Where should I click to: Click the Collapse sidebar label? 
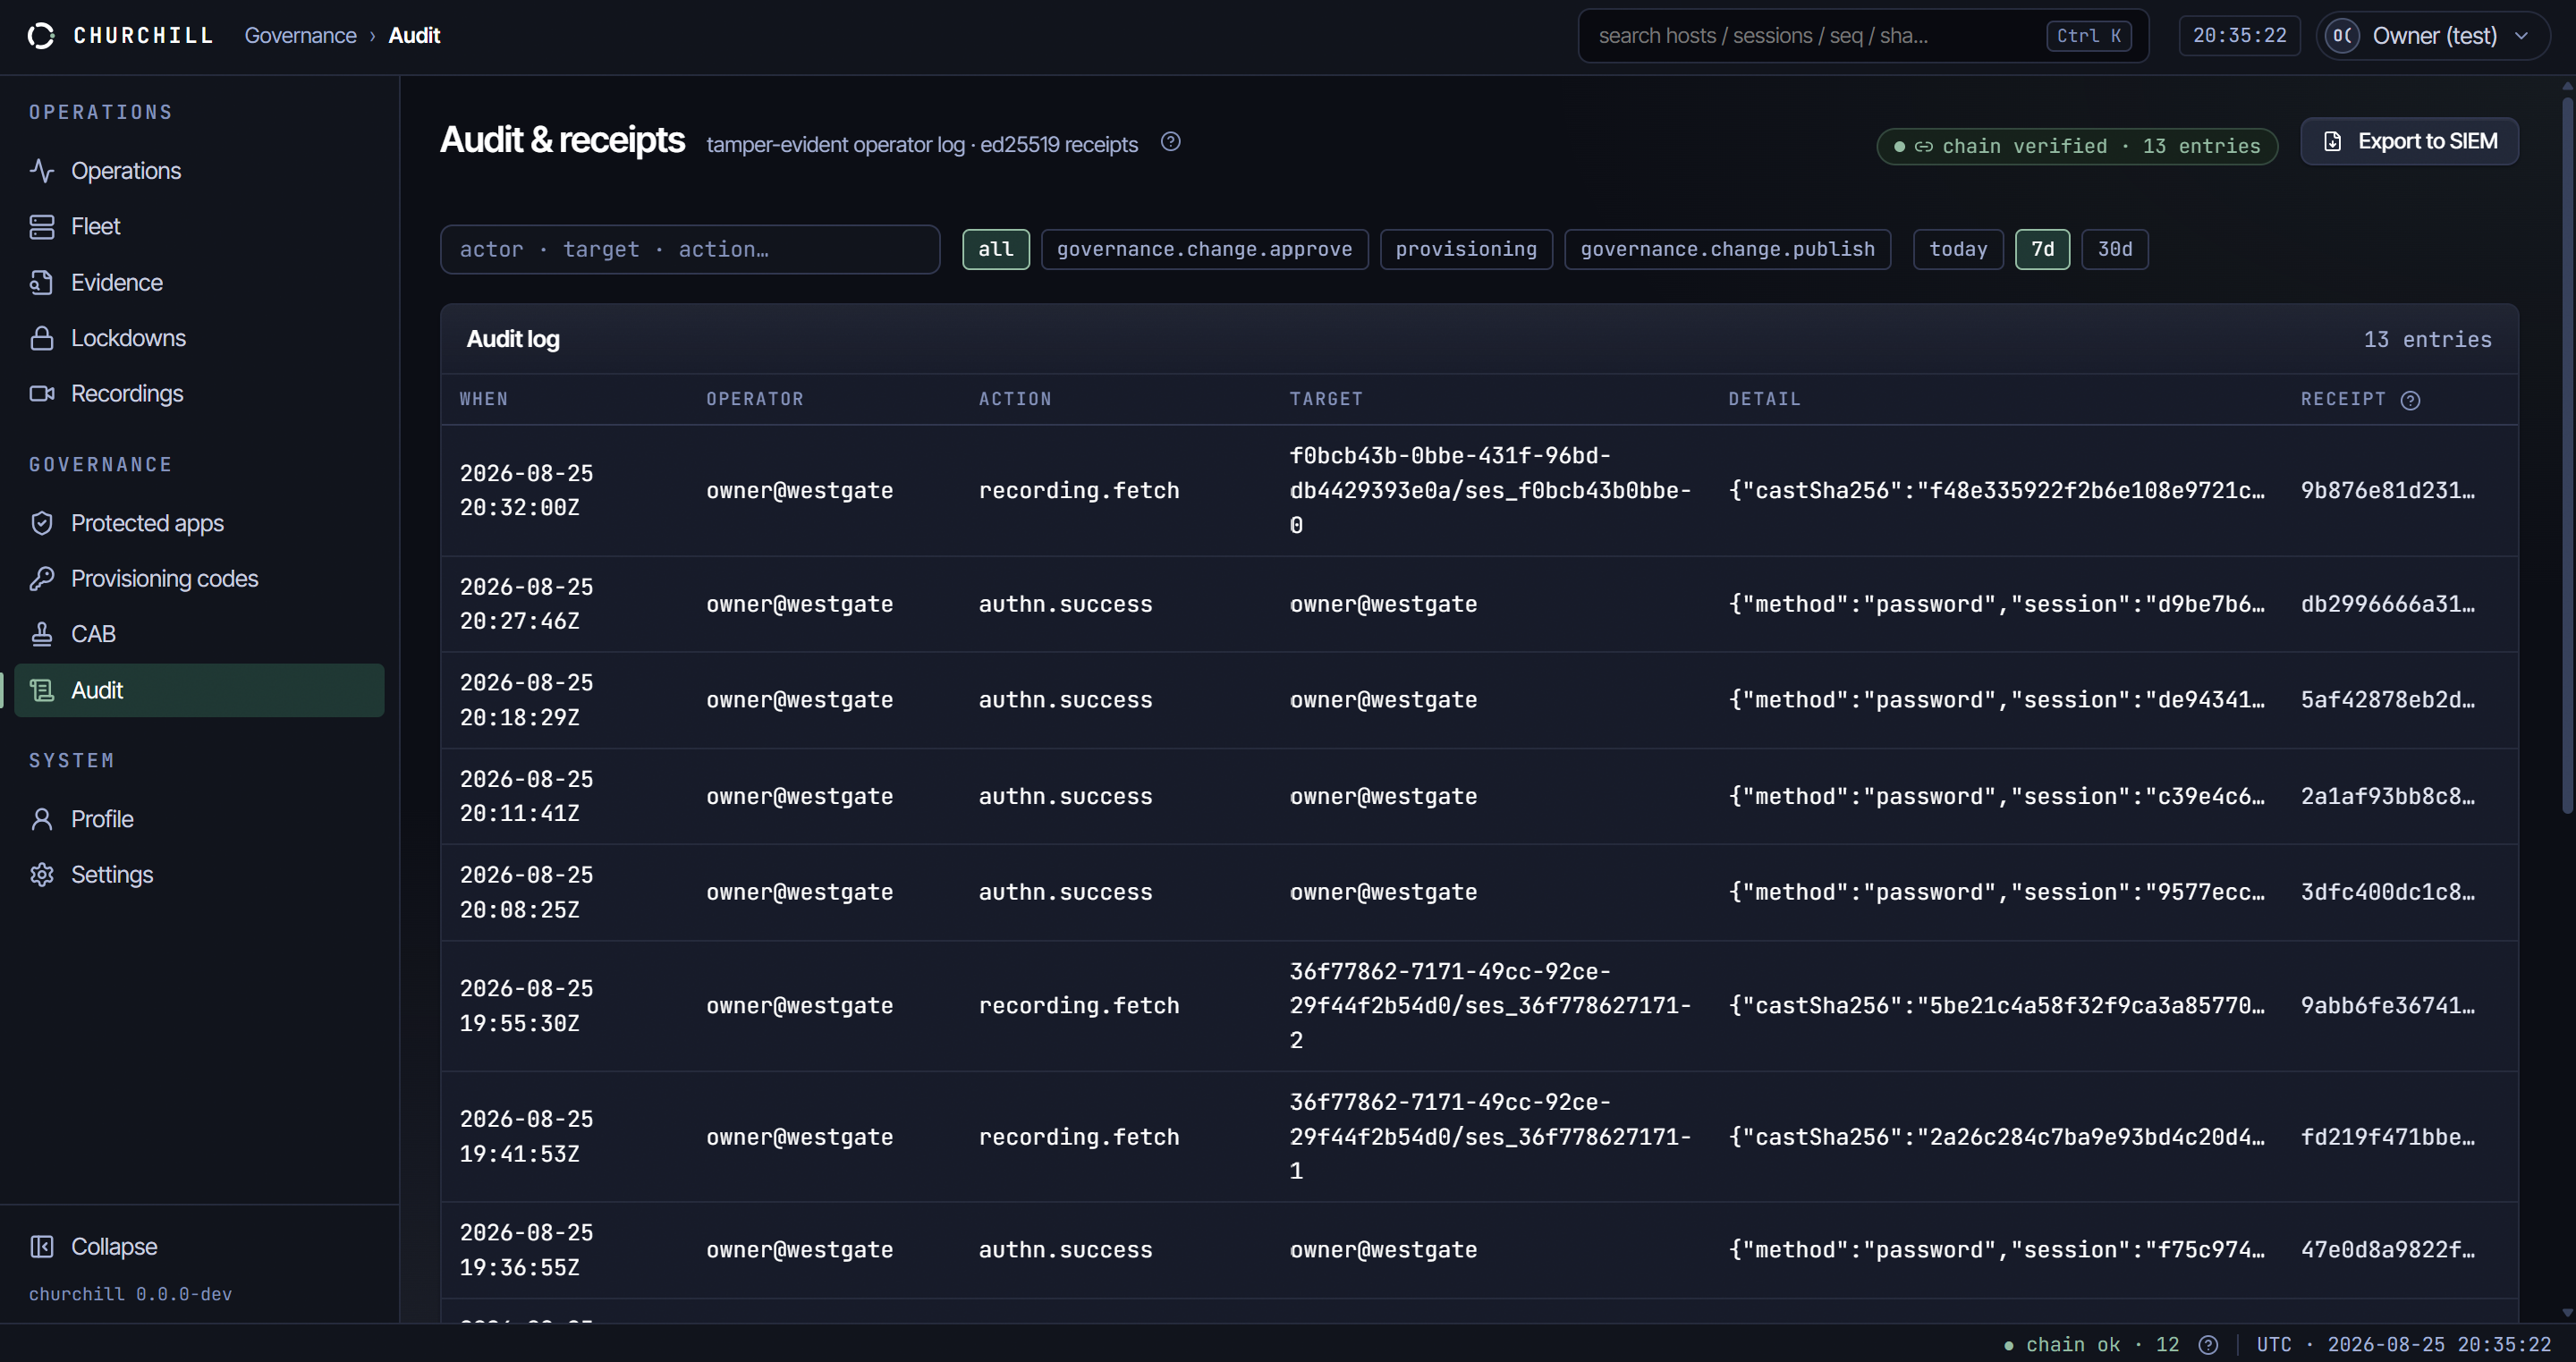coord(114,1247)
